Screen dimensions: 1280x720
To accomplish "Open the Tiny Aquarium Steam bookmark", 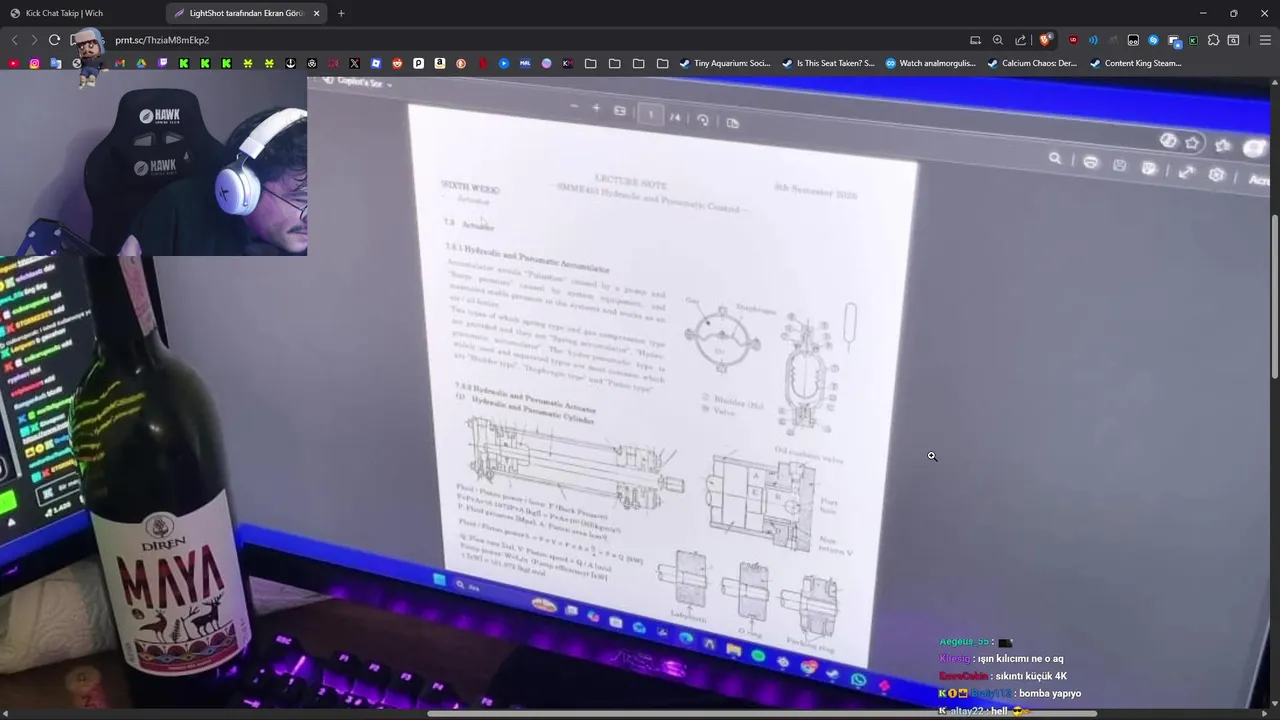I will 724,63.
